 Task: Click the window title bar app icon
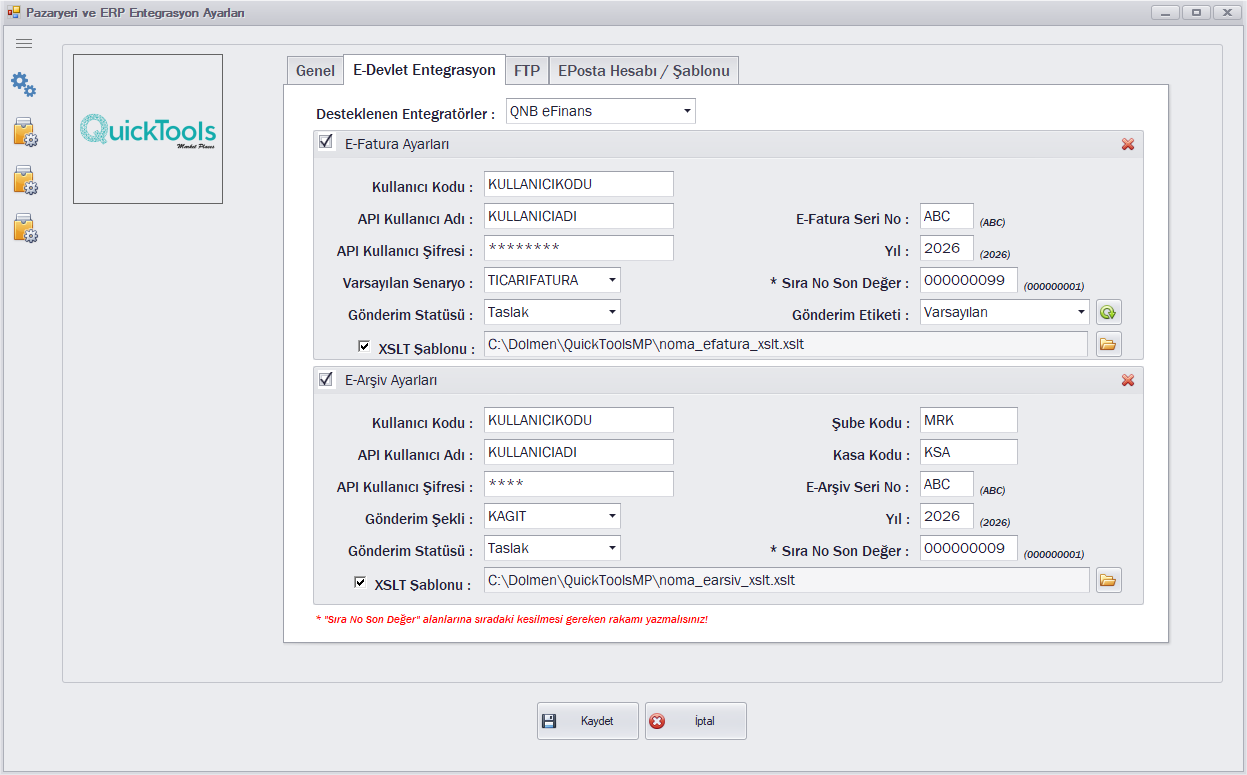click(x=14, y=13)
